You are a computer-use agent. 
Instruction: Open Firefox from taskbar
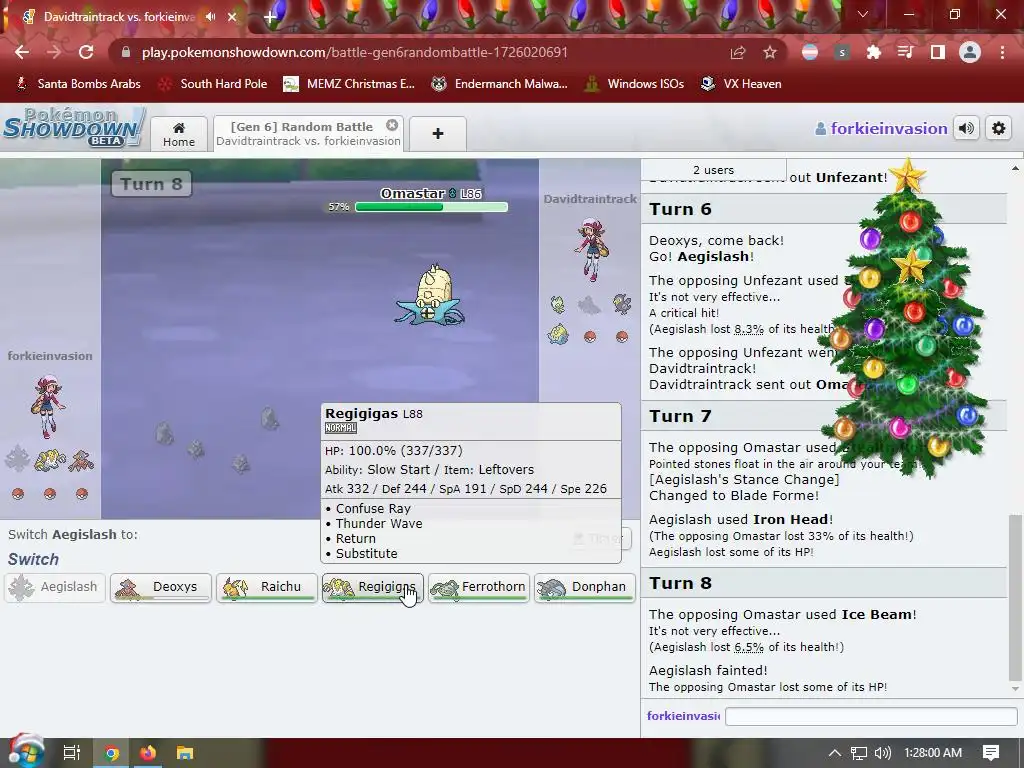tap(148, 753)
